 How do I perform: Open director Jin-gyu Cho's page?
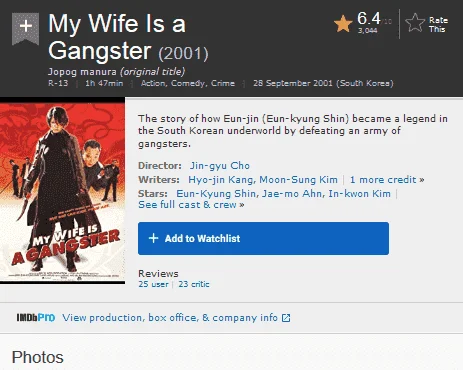click(x=220, y=166)
